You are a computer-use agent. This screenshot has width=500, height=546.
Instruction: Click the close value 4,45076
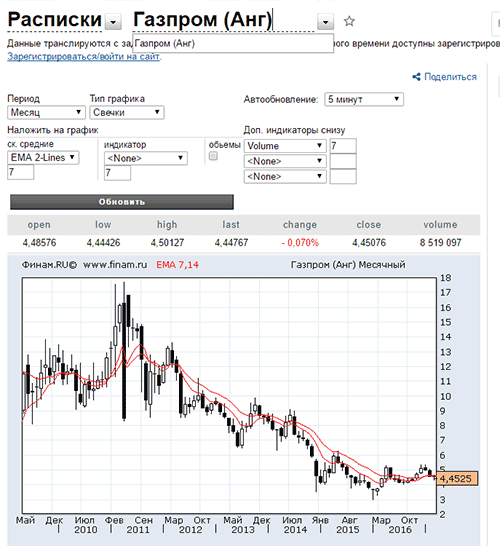[x=369, y=243]
